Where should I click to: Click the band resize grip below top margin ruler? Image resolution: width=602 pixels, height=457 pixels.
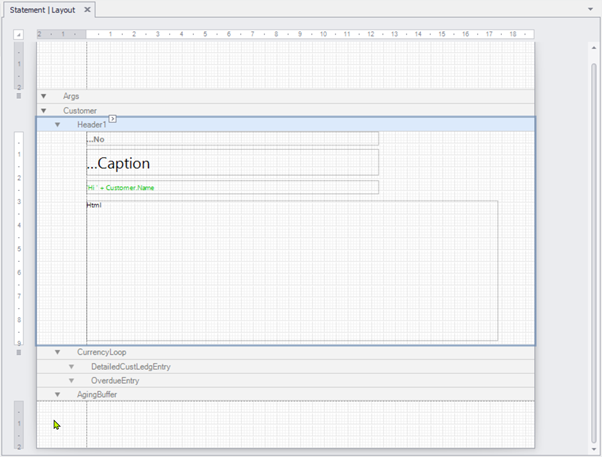(x=18, y=96)
